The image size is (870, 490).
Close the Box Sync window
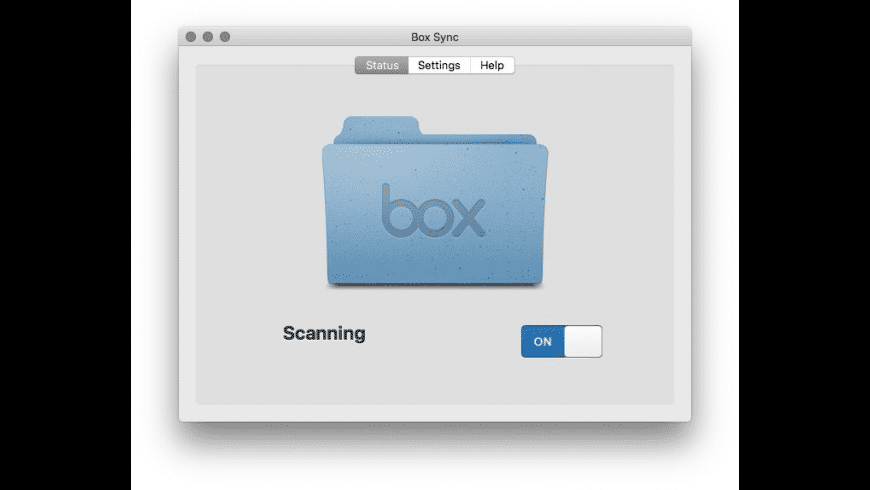point(191,37)
